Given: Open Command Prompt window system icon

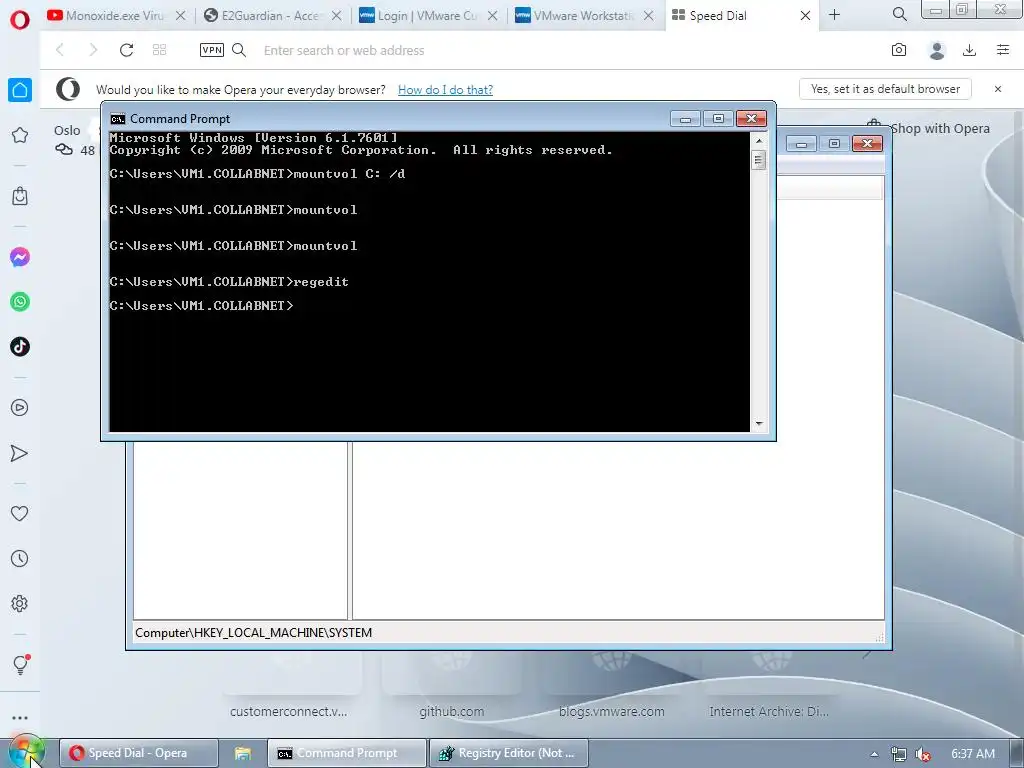Looking at the screenshot, I should 118,119.
